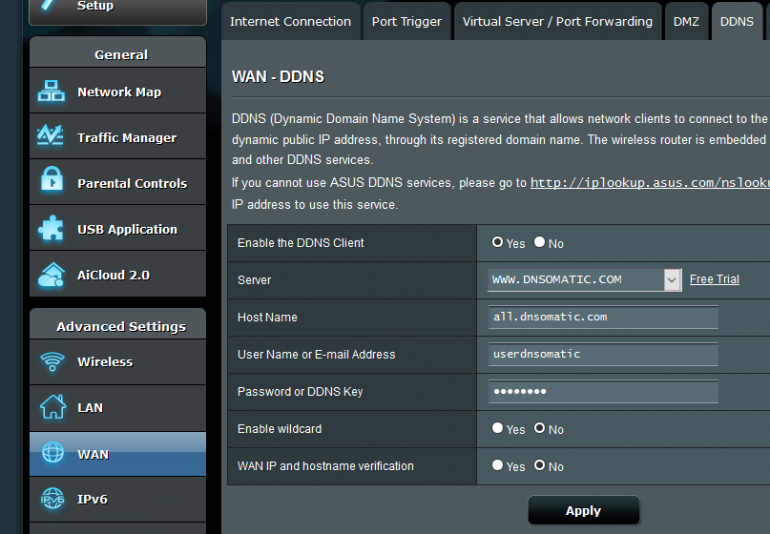The height and width of the screenshot is (534, 770).
Task: Open USB Application menu label
Action: coord(127,229)
